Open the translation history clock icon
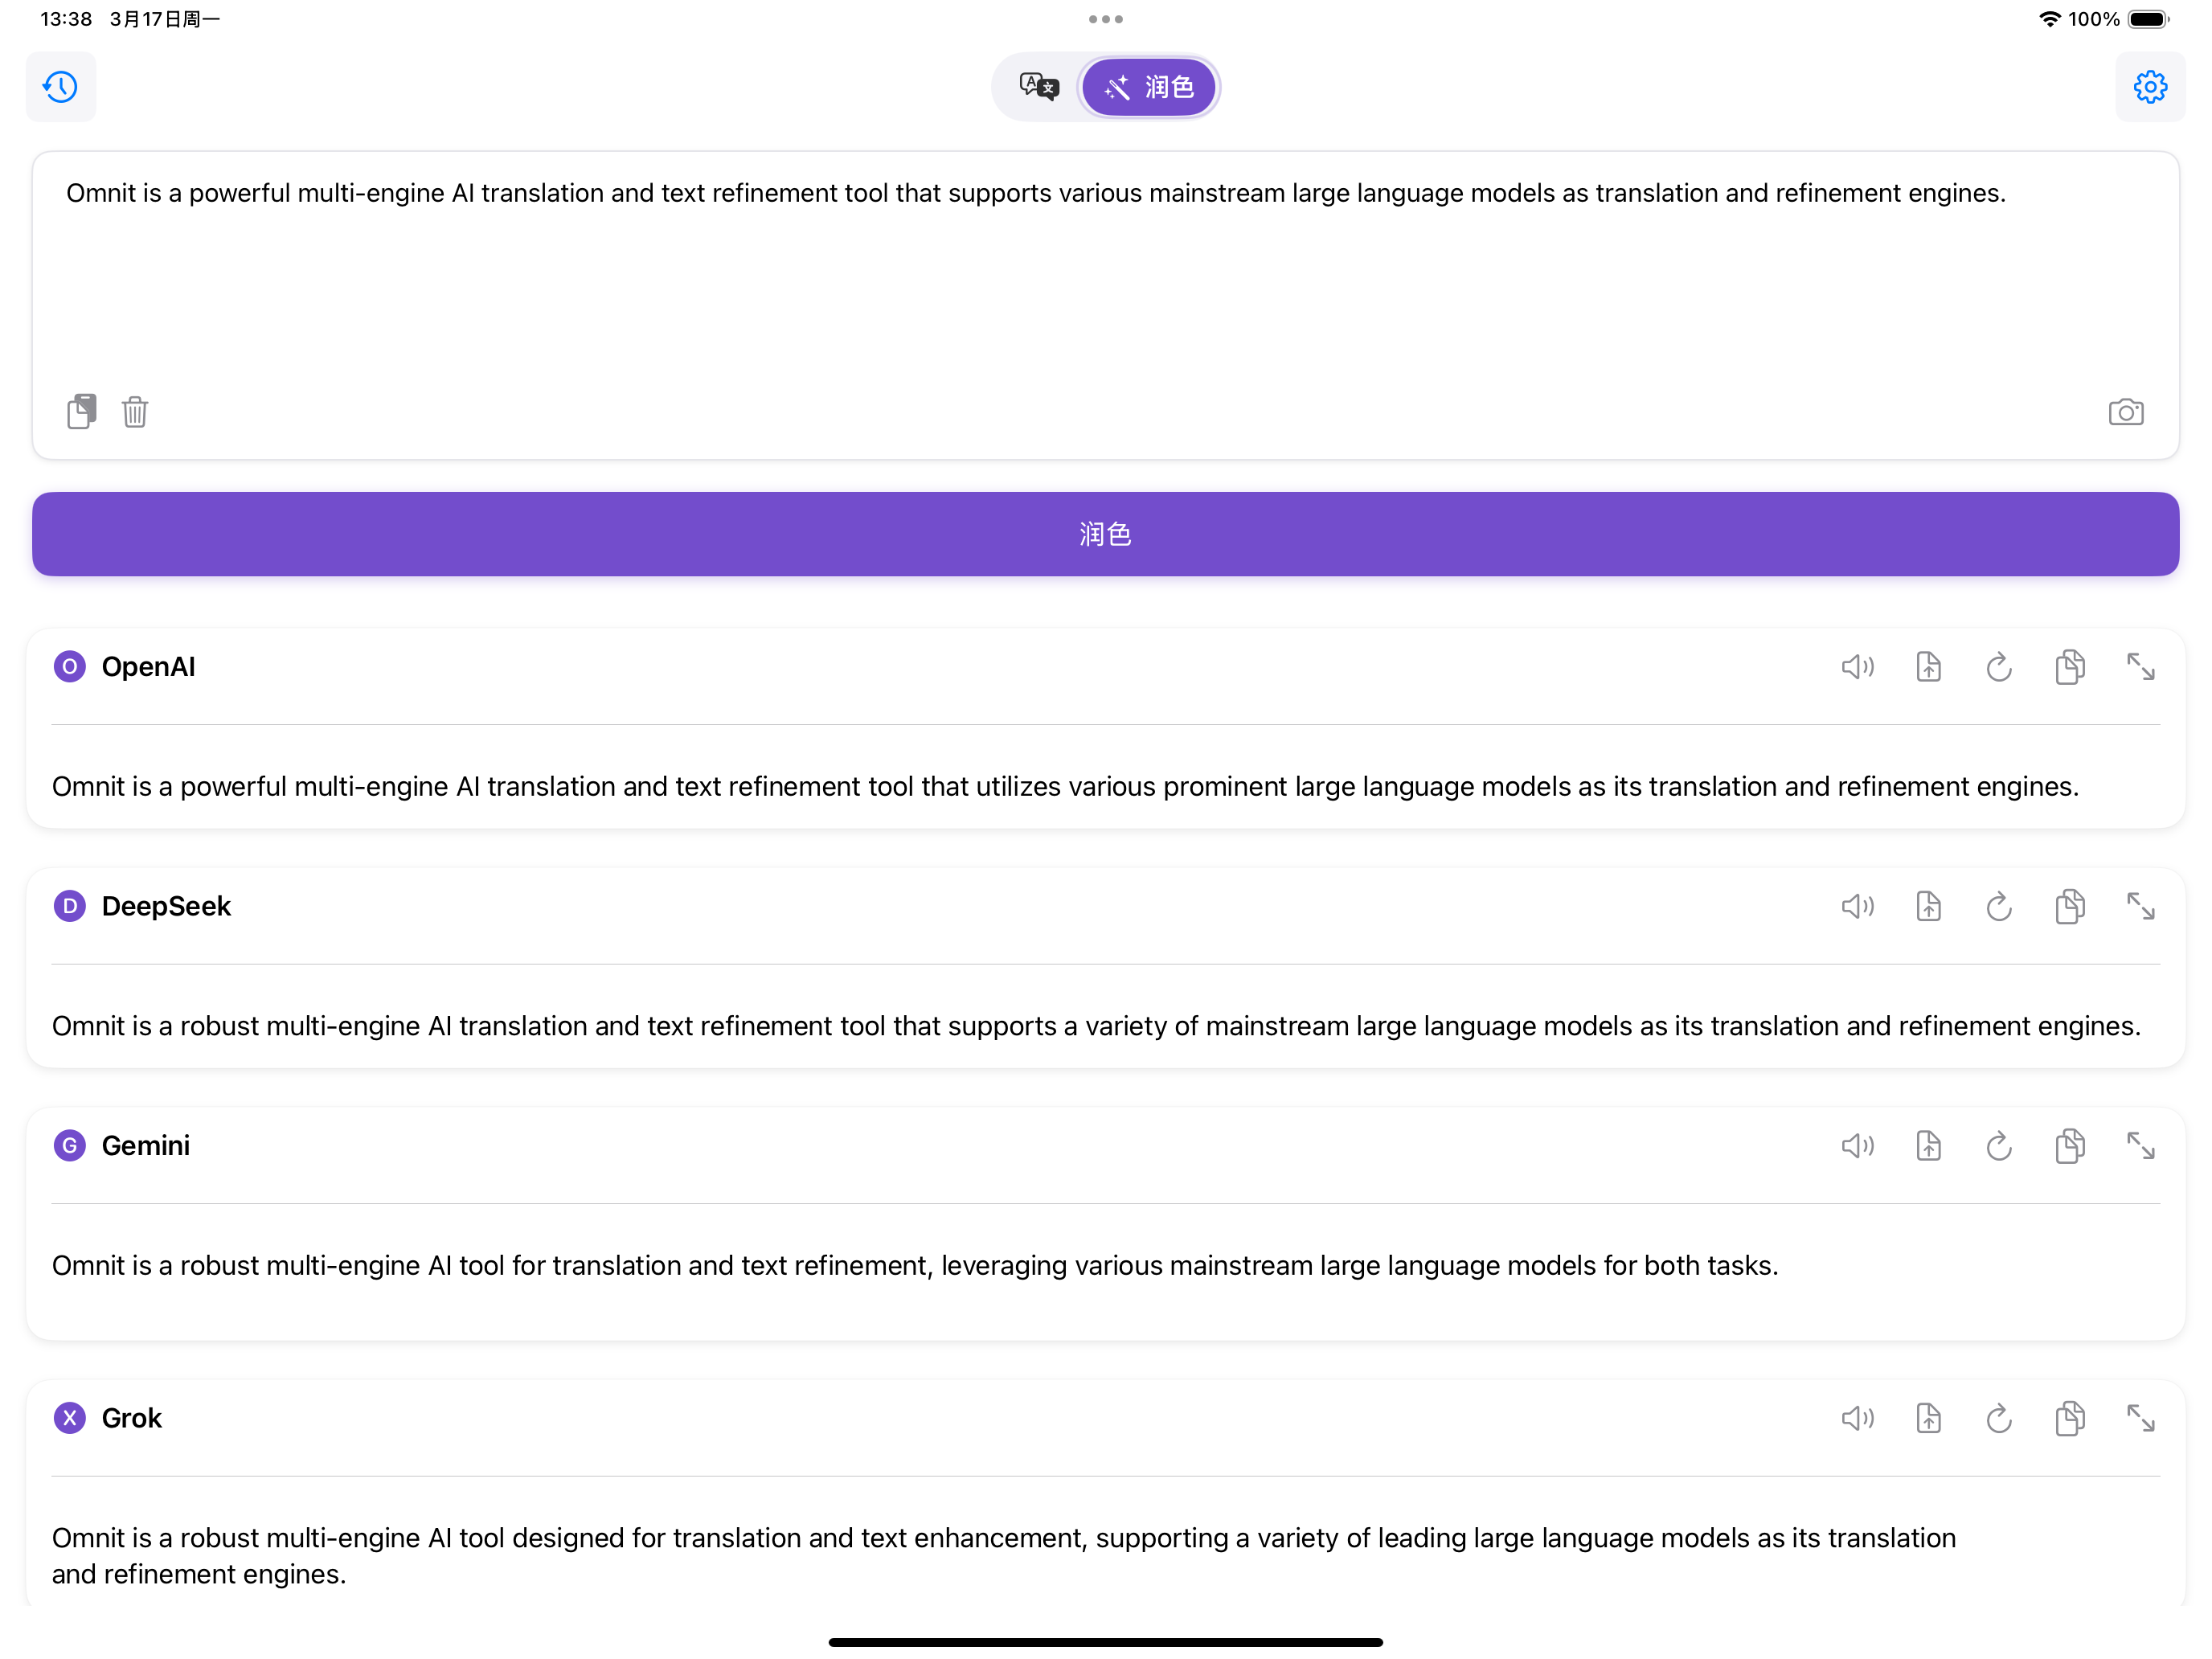This screenshot has height=1659, width=2212. (x=61, y=87)
